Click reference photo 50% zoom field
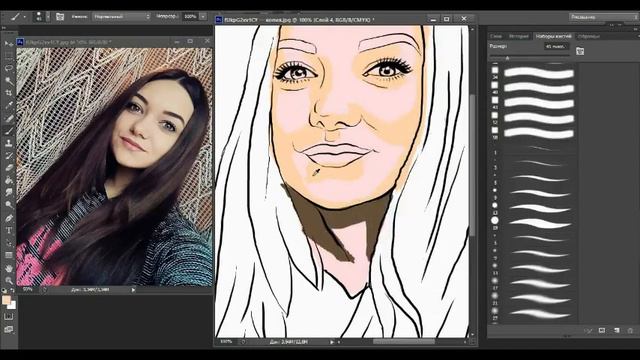The width and height of the screenshot is (640, 360). click(x=28, y=289)
